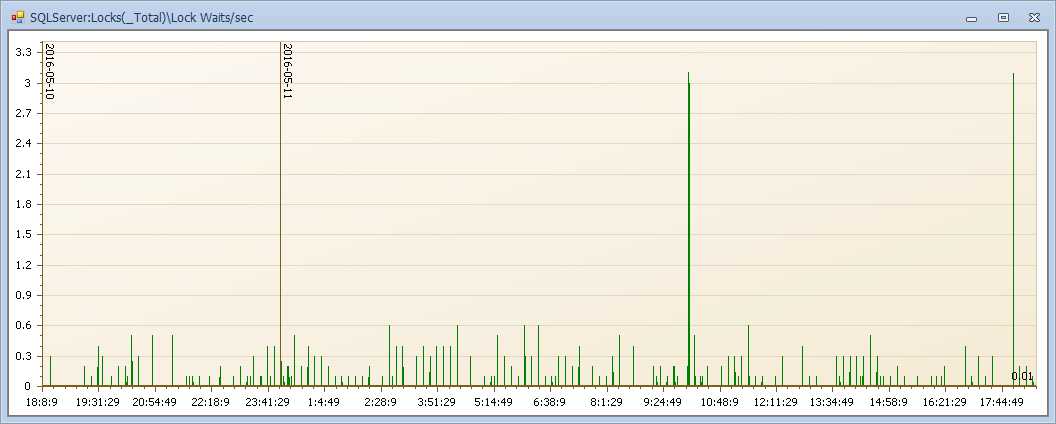Click the 3.3 y-axis label

coord(24,52)
